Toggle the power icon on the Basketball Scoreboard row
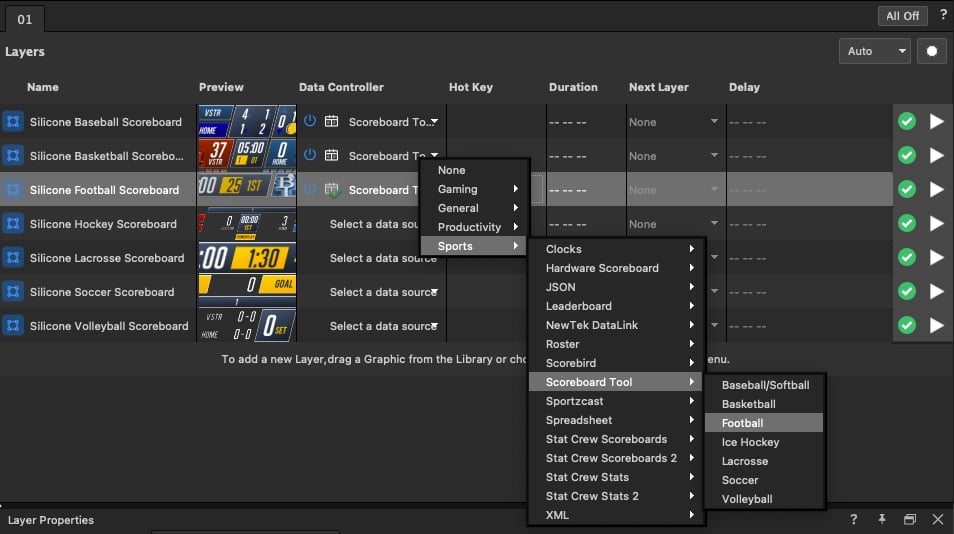This screenshot has width=954, height=534. 310,155
